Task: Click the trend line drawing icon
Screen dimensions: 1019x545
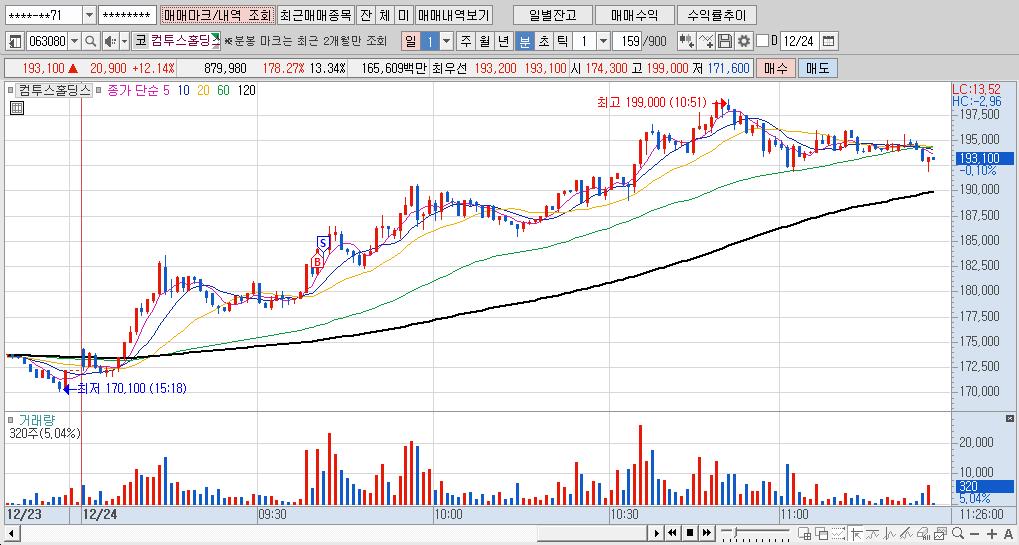Action: point(872,533)
